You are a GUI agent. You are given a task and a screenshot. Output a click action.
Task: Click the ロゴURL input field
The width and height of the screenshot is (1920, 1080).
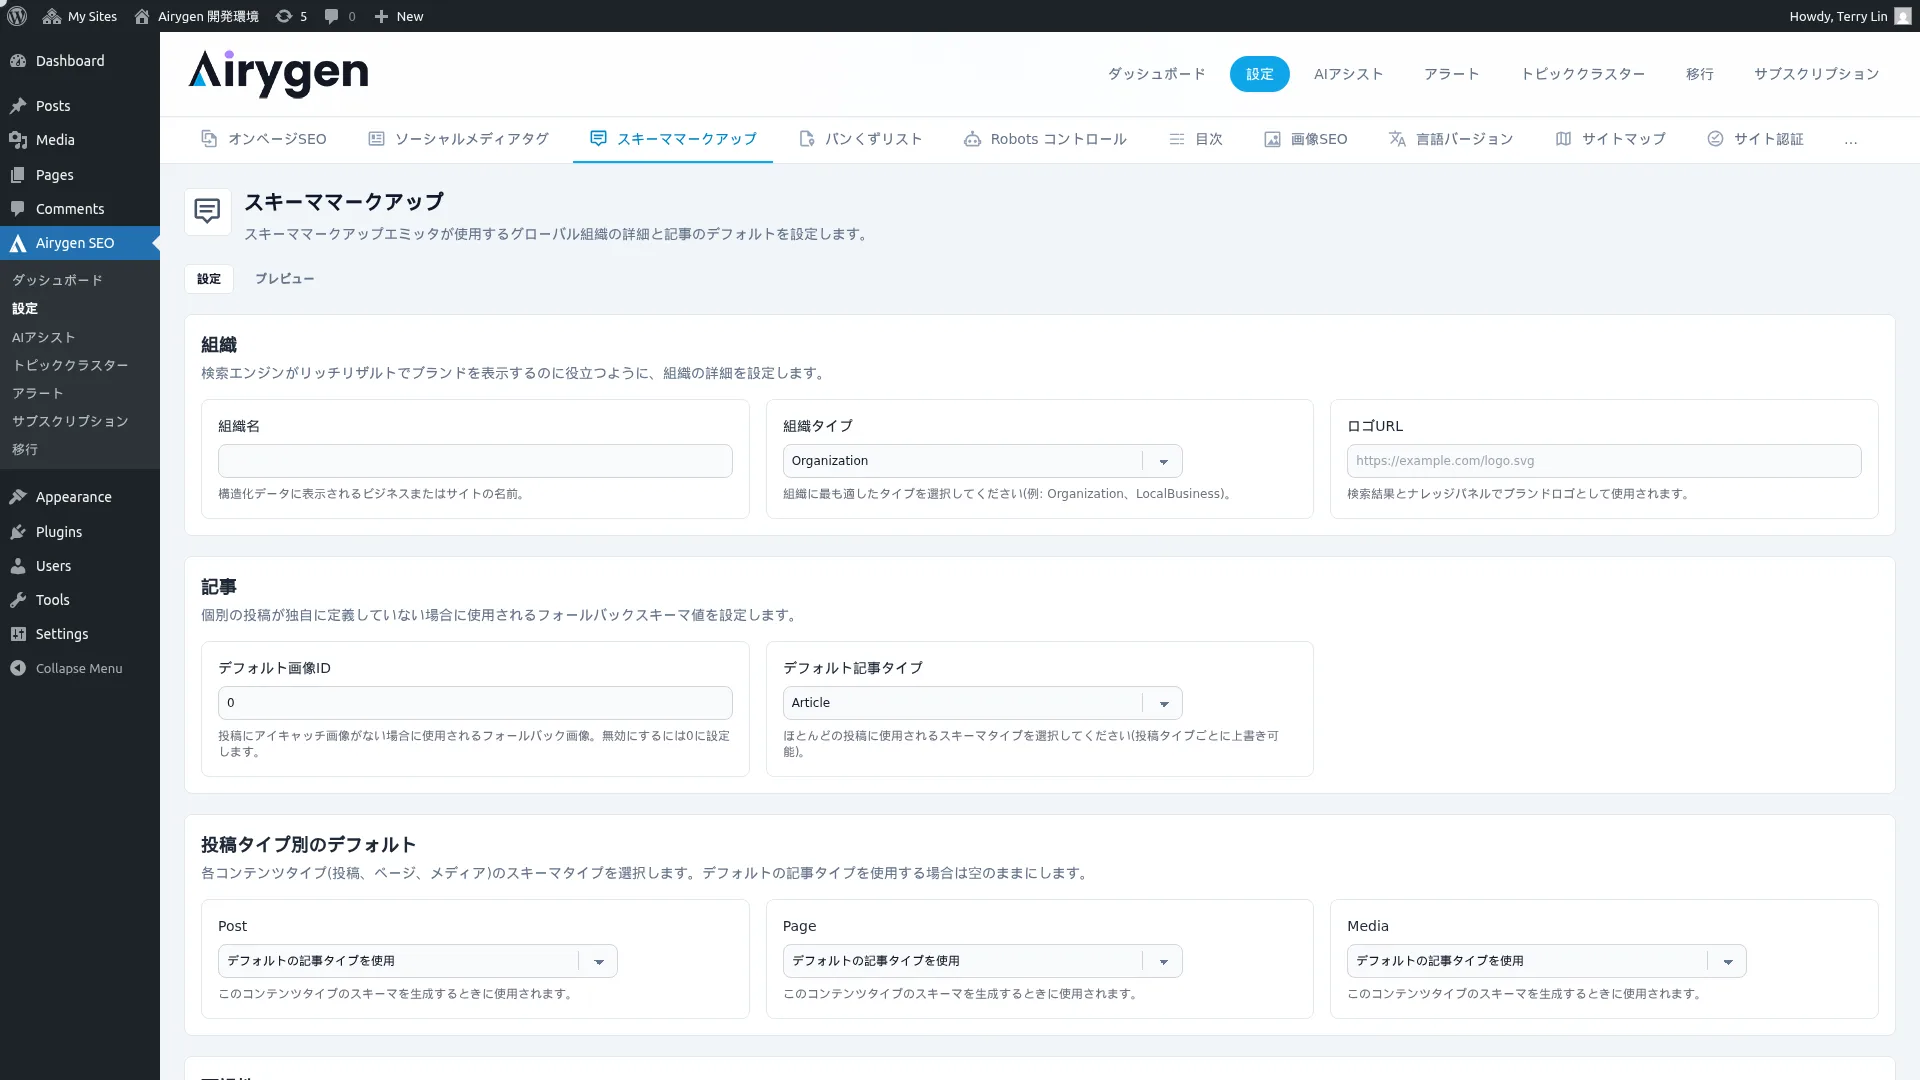[x=1604, y=461]
